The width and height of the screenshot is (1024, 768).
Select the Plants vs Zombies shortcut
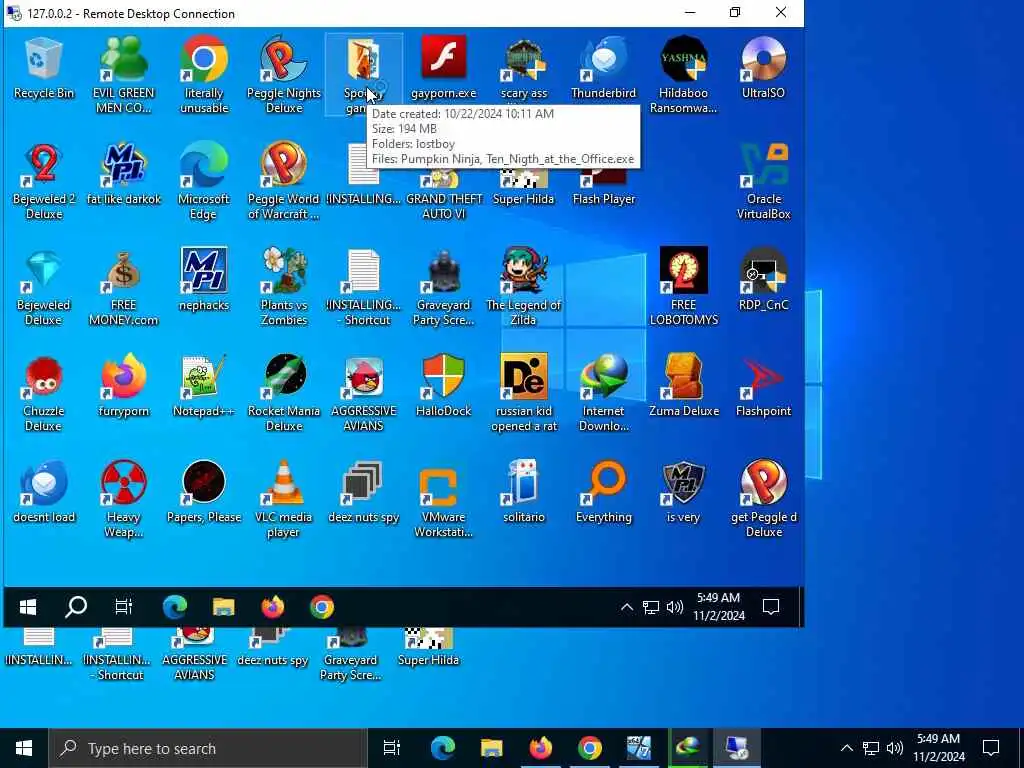point(284,287)
